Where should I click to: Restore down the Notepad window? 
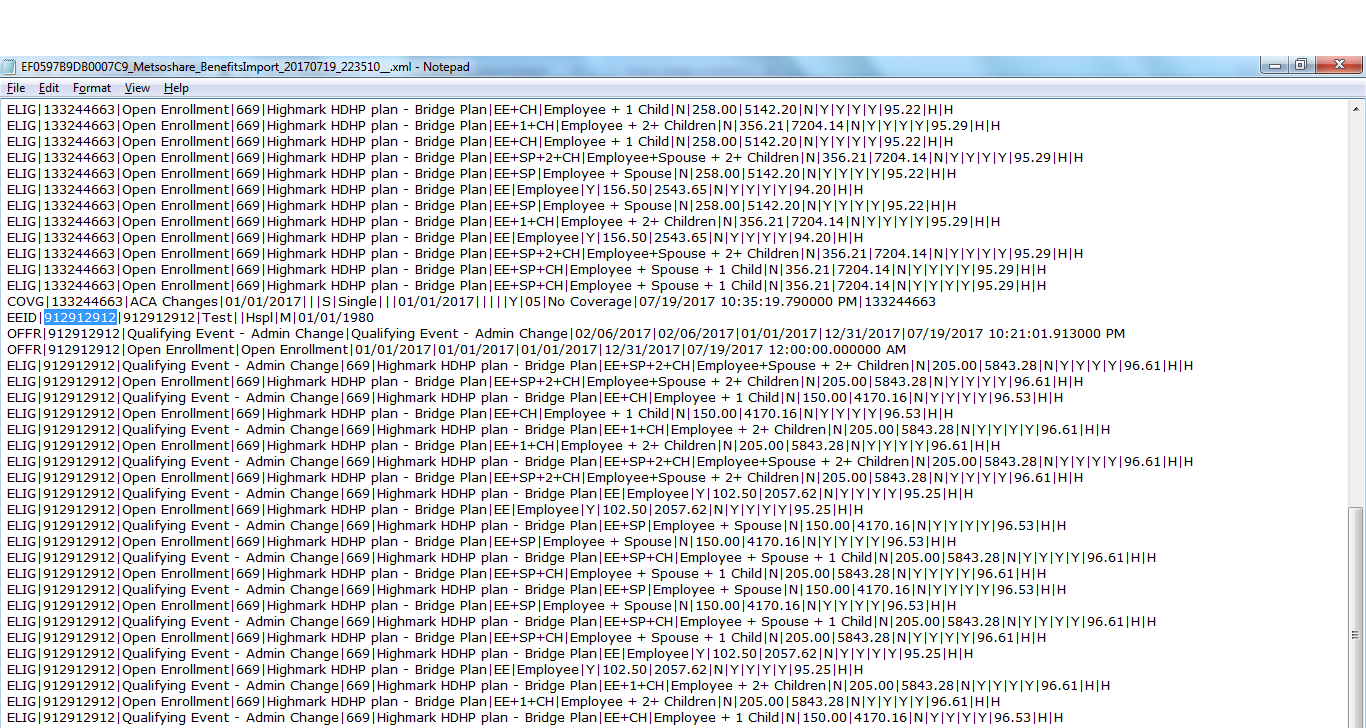tap(1300, 65)
